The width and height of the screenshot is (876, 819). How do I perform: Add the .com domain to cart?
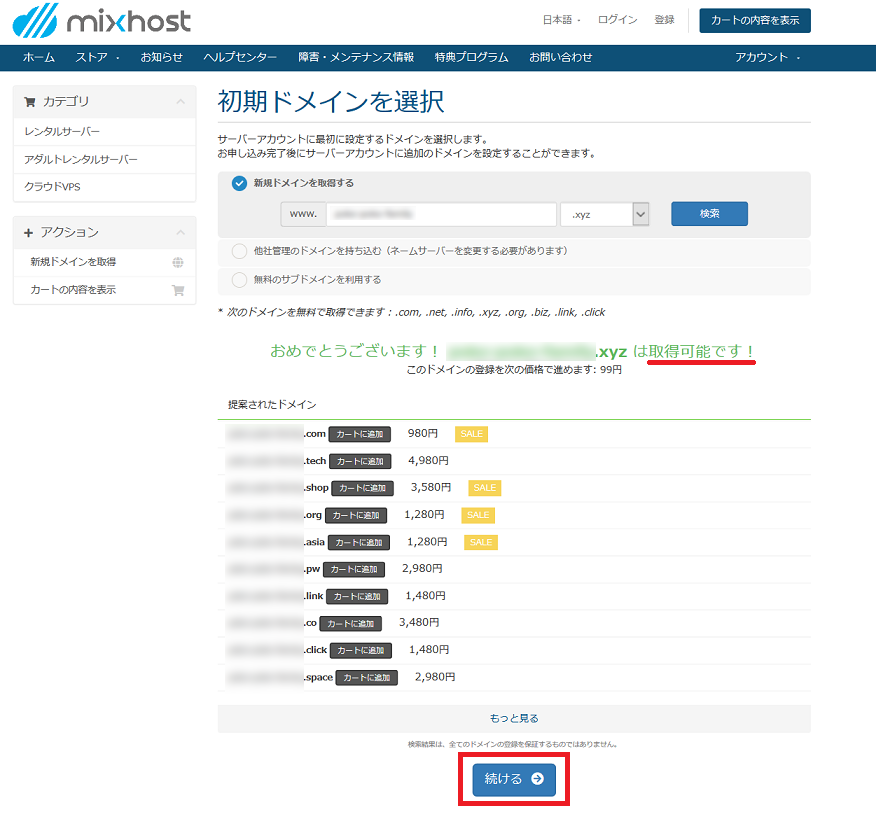tap(357, 434)
